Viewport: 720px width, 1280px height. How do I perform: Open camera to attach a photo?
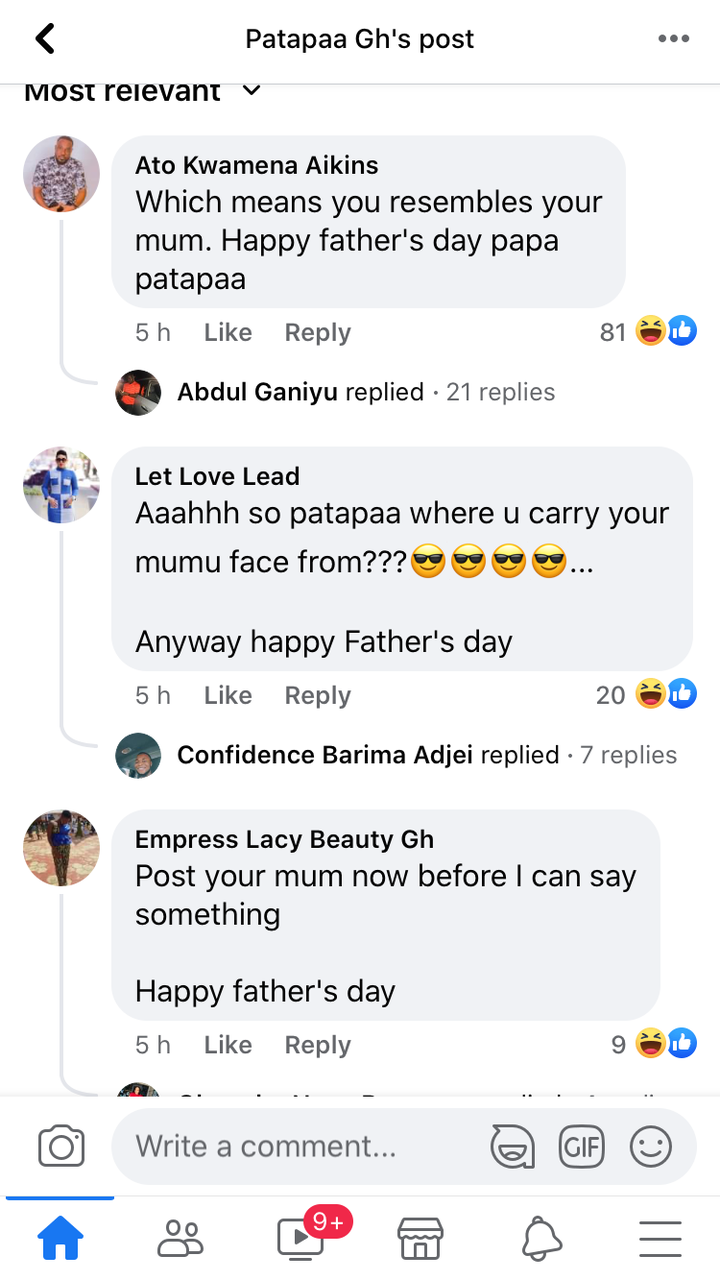(x=61, y=1146)
